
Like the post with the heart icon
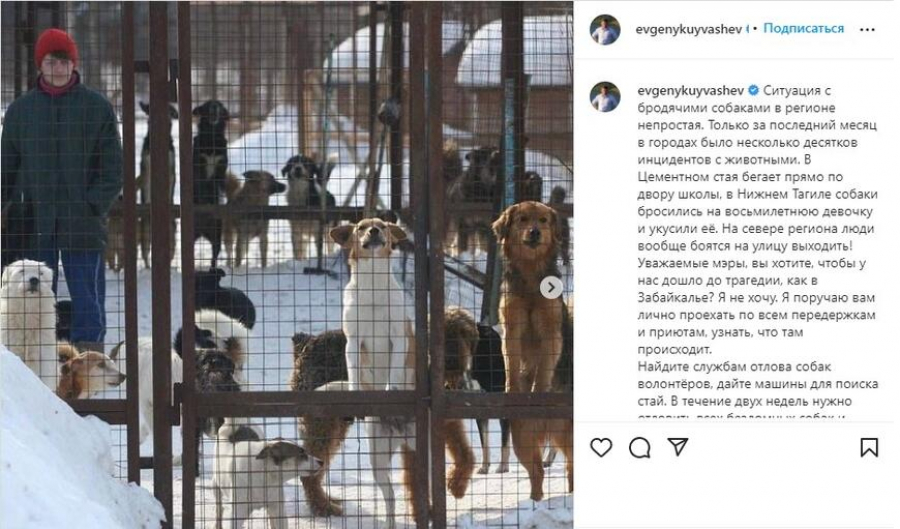pyautogui.click(x=601, y=448)
